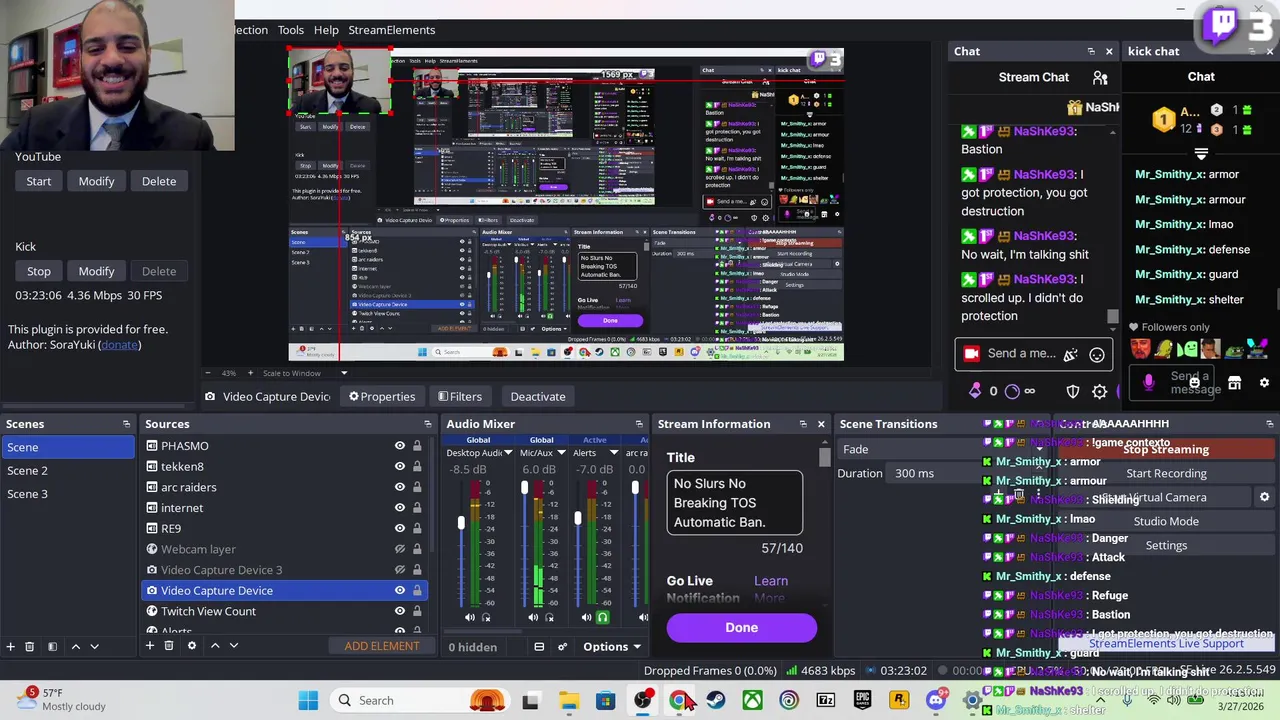1280x720 pixels.
Task: Mute the Mic/Aux channel speaker icon
Action: point(533,617)
